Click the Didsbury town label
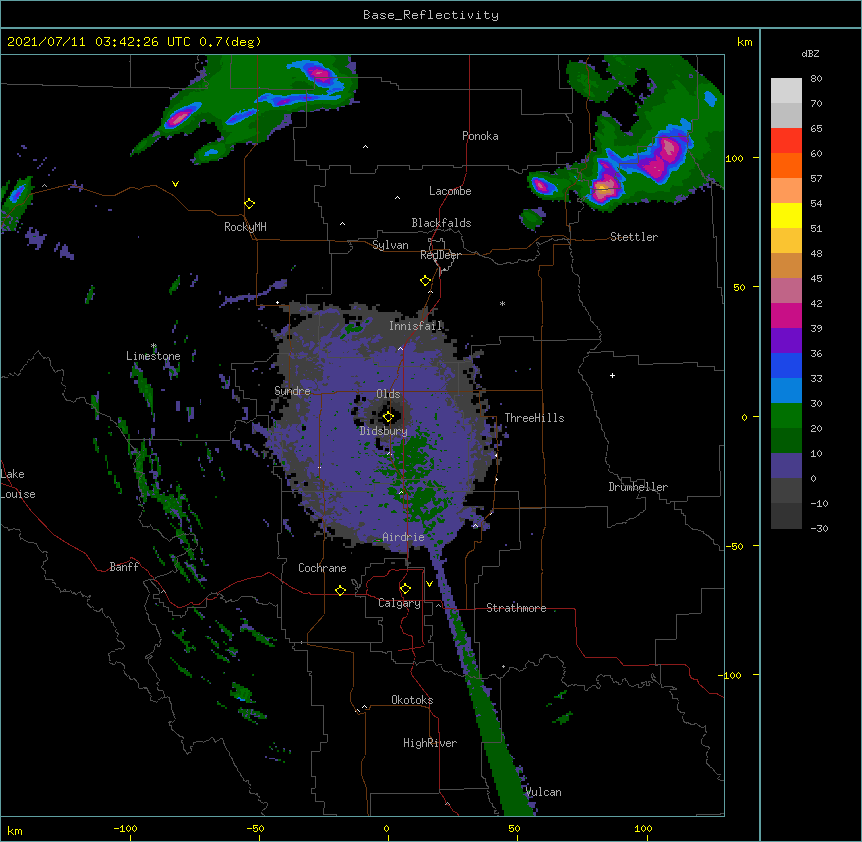Image resolution: width=862 pixels, height=842 pixels. coord(384,431)
